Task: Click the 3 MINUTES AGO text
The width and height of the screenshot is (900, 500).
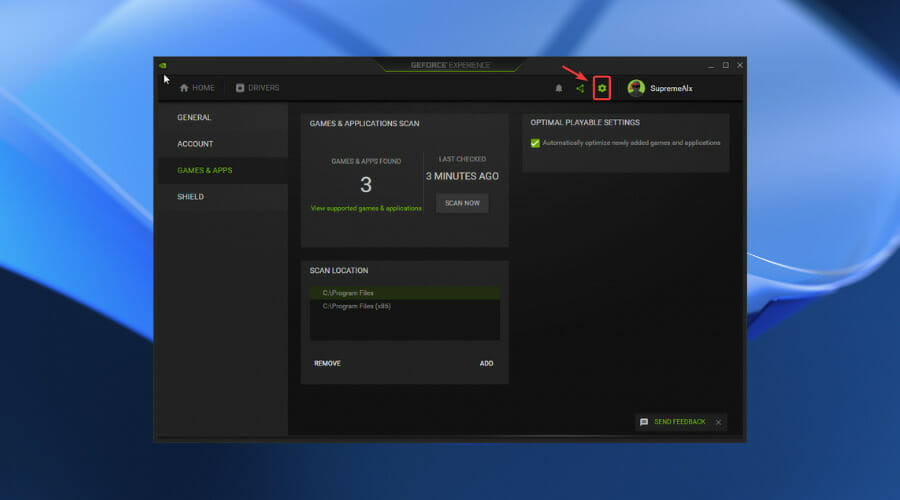Action: pyautogui.click(x=462, y=176)
